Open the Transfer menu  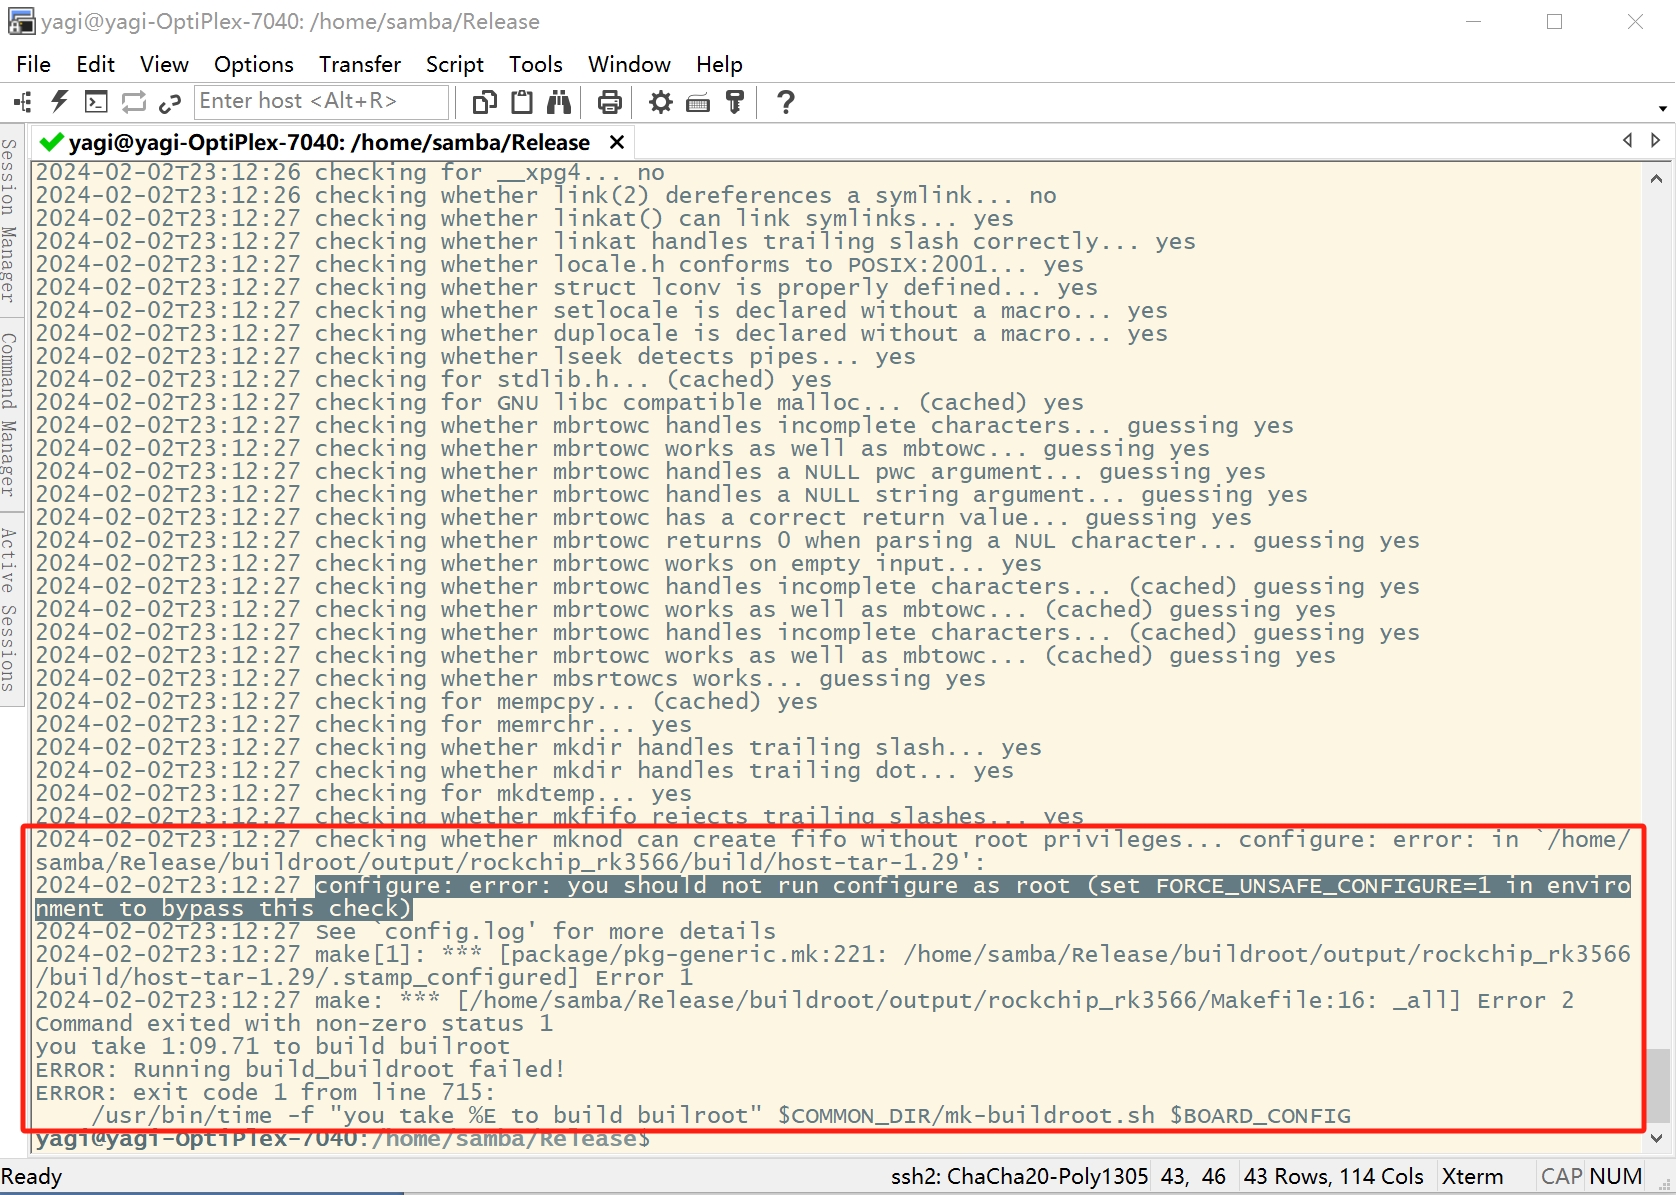click(x=359, y=64)
